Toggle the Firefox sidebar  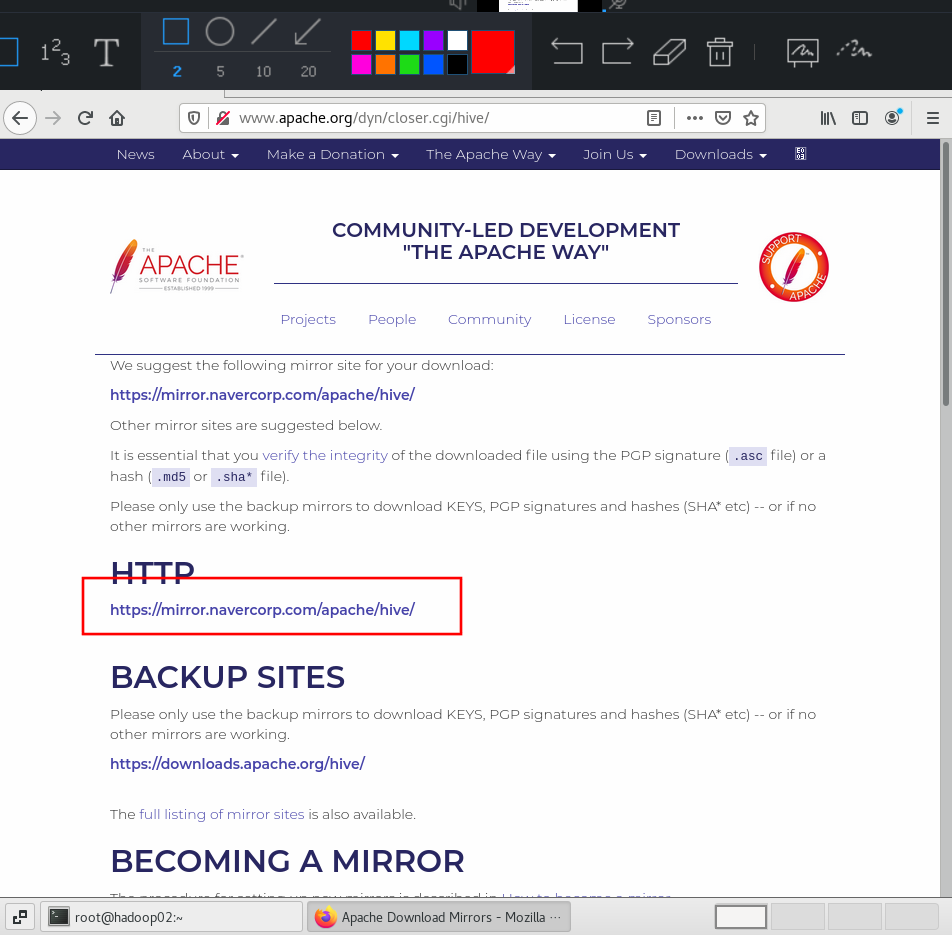(860, 118)
